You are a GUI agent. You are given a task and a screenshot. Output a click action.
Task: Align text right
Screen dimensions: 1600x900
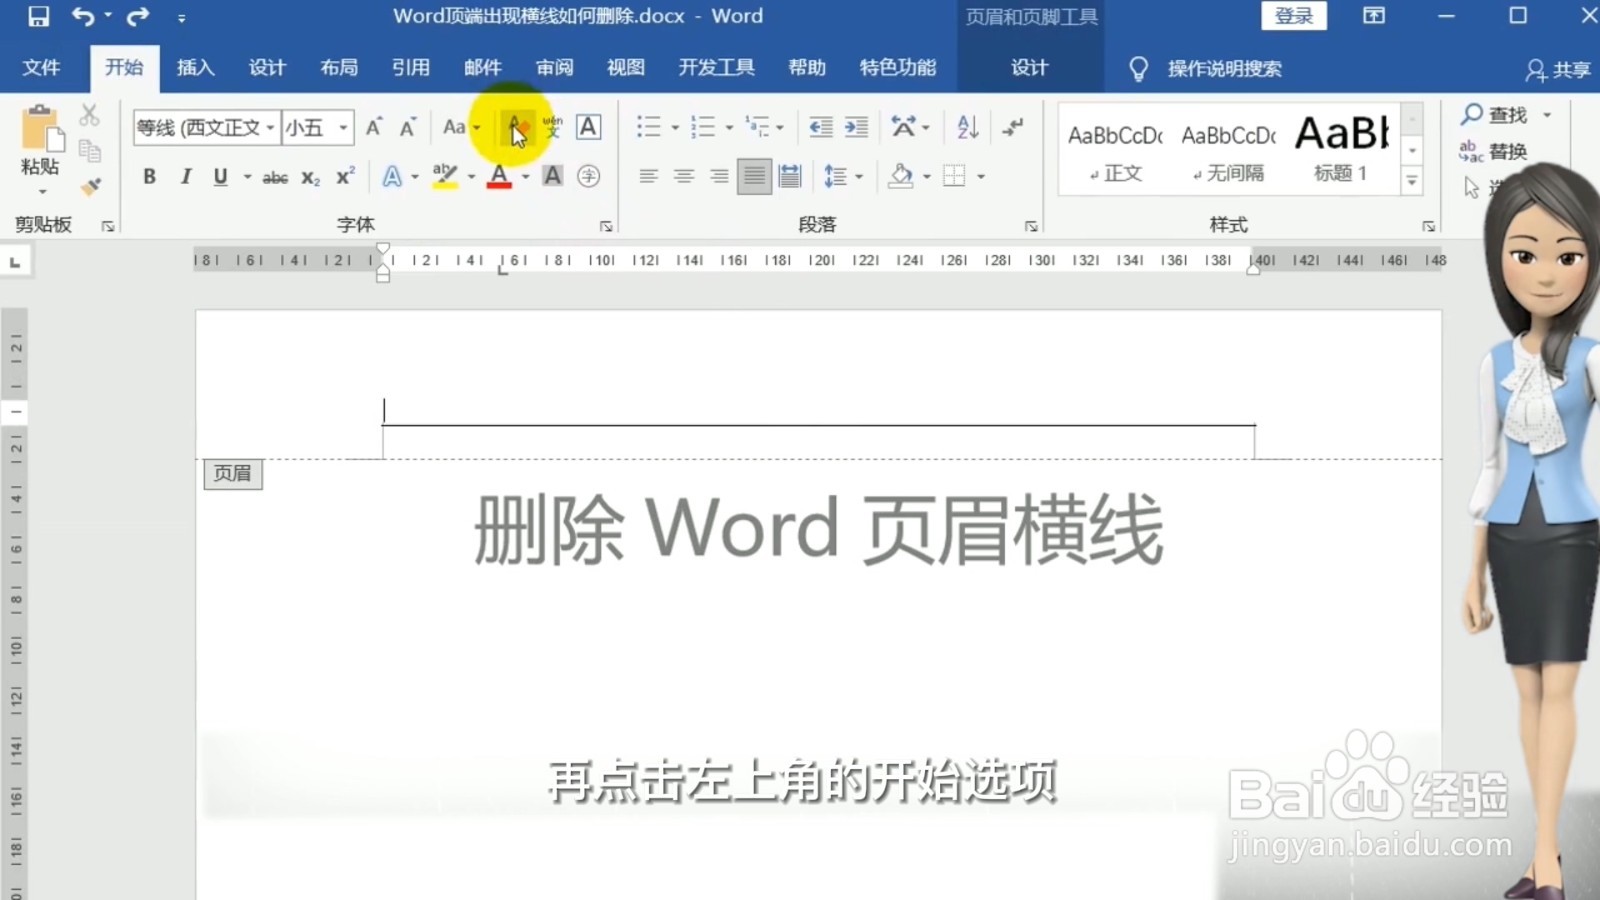coord(719,177)
